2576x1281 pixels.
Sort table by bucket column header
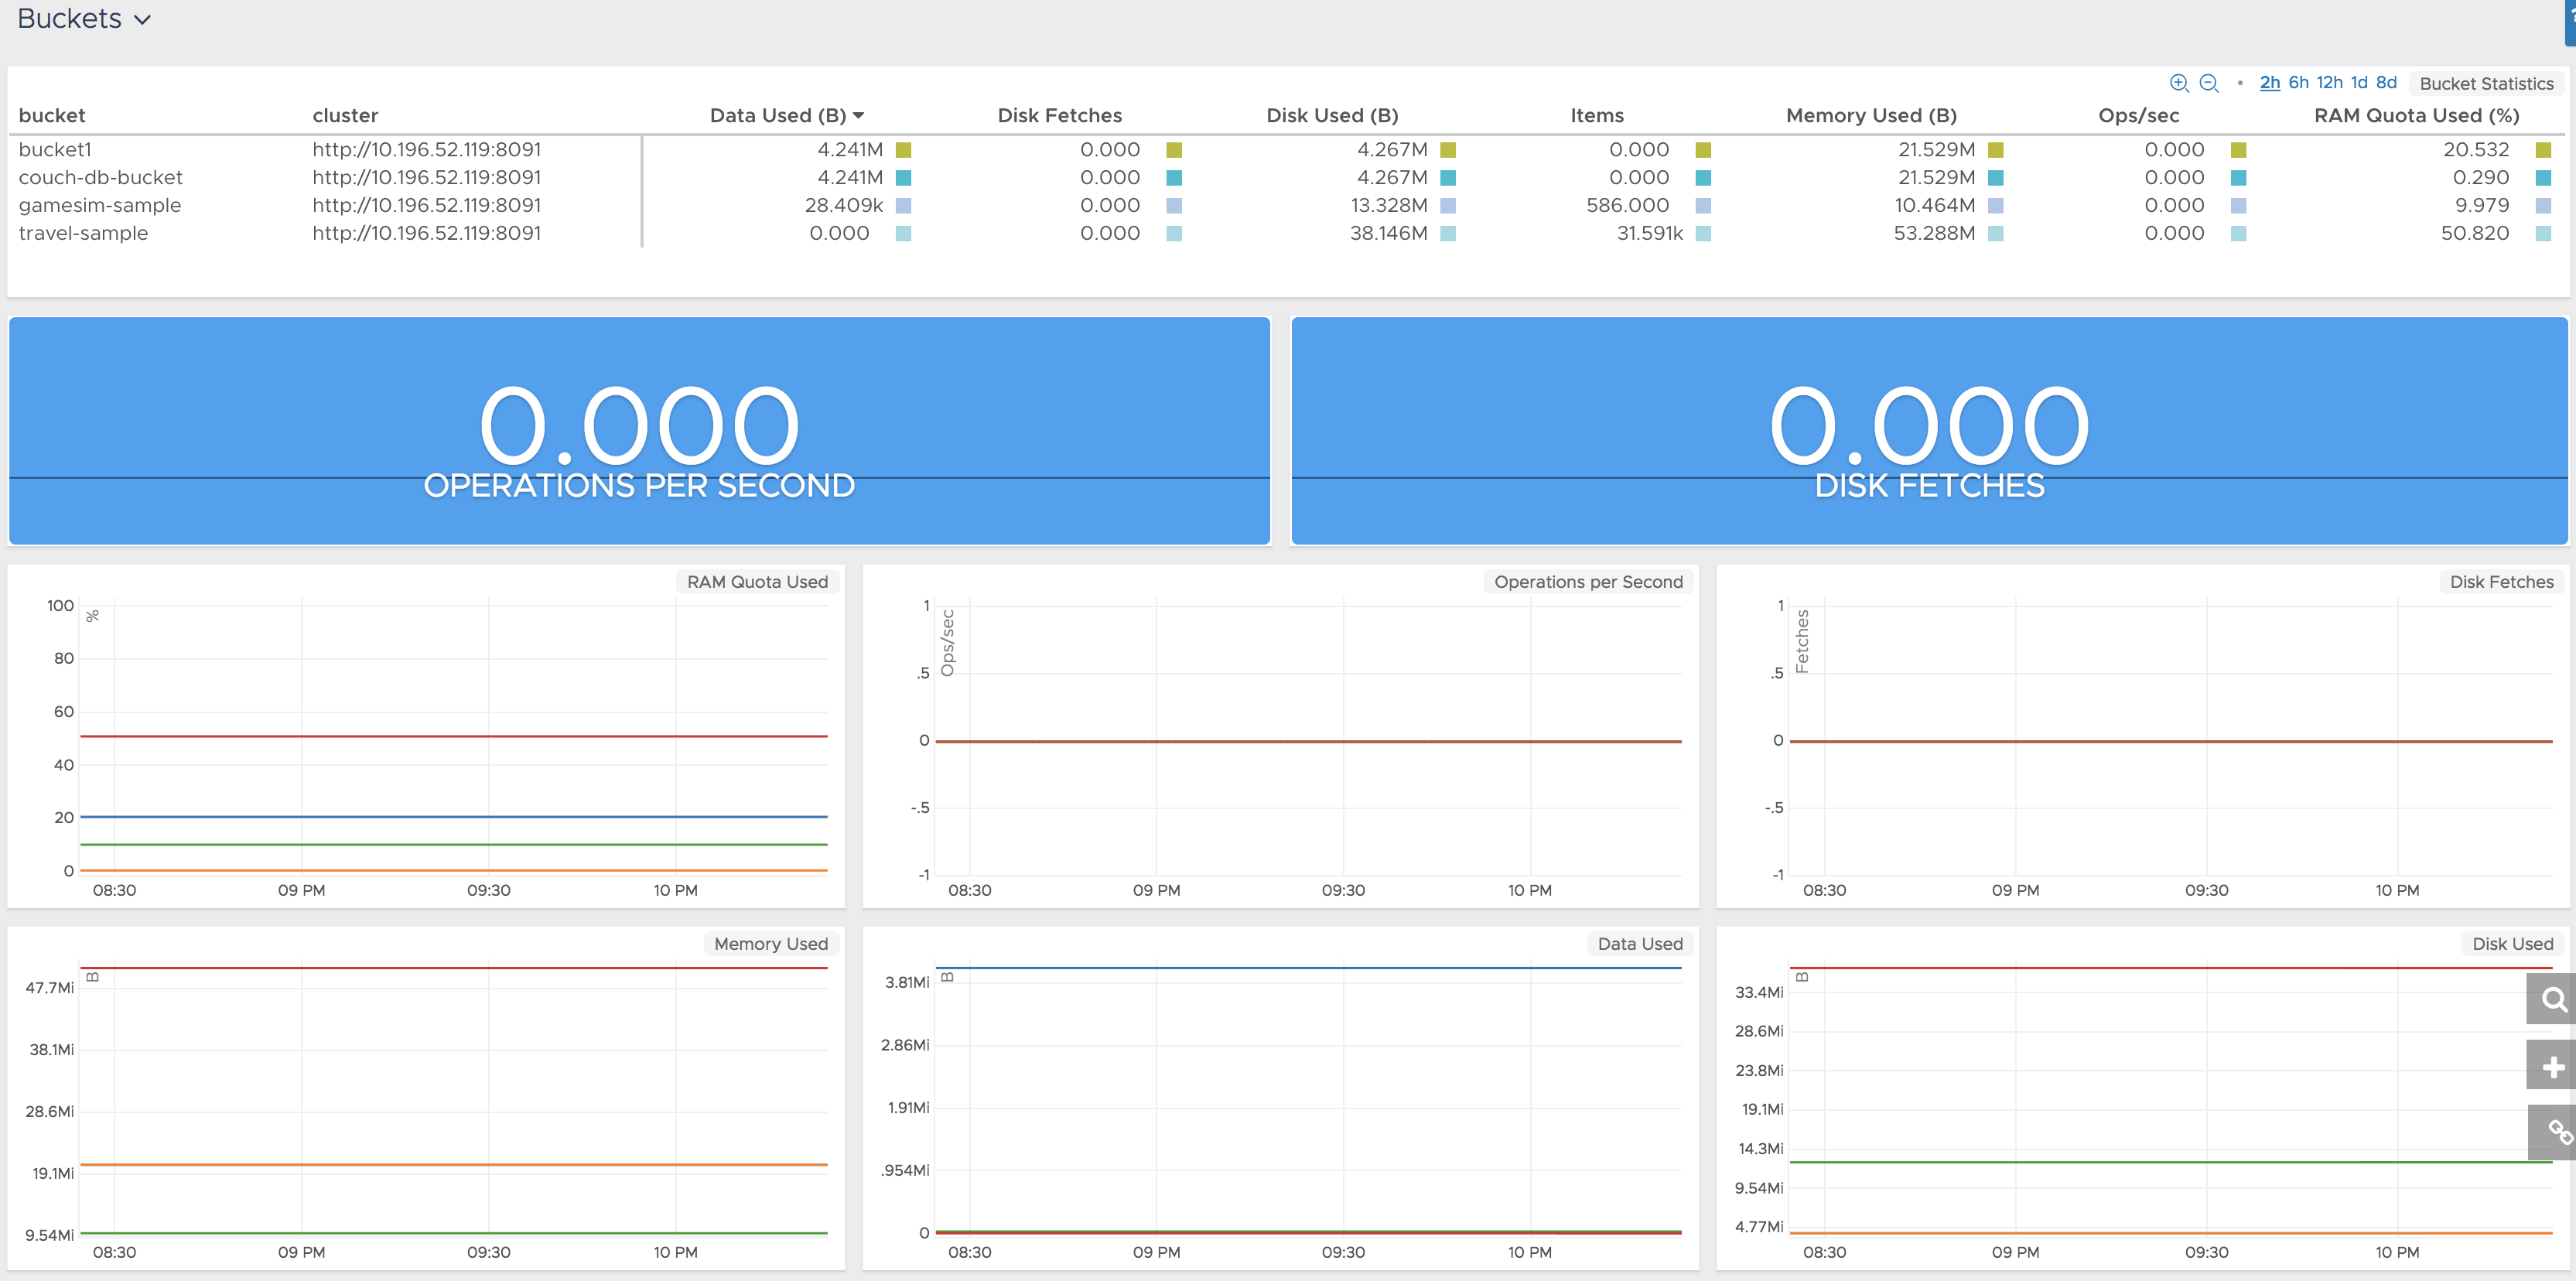coord(52,116)
